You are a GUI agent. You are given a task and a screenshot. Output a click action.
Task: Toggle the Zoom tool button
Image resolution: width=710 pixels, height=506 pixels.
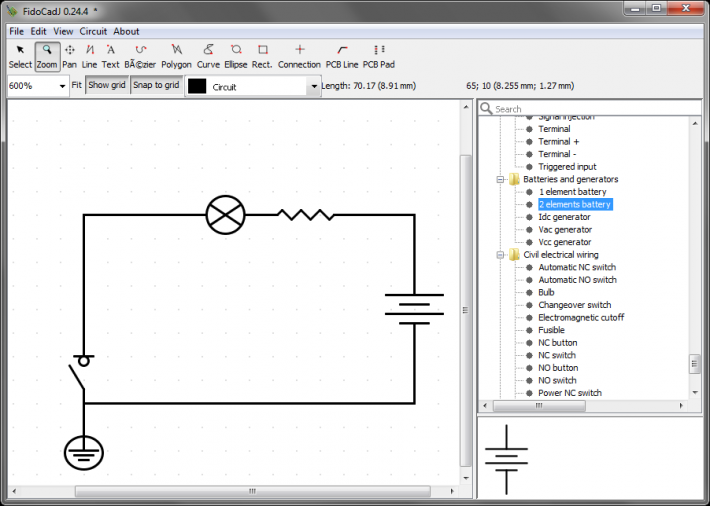(47, 57)
